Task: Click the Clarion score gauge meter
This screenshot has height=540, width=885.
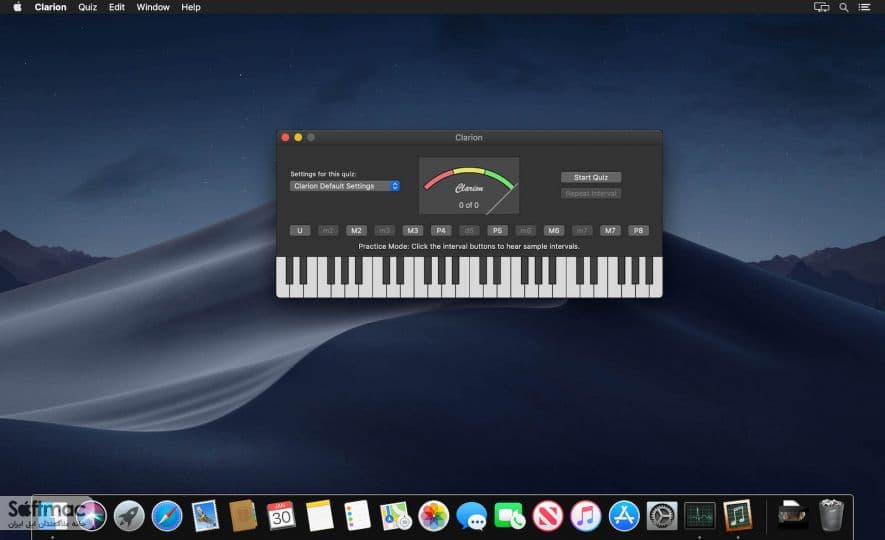Action: tap(469, 186)
